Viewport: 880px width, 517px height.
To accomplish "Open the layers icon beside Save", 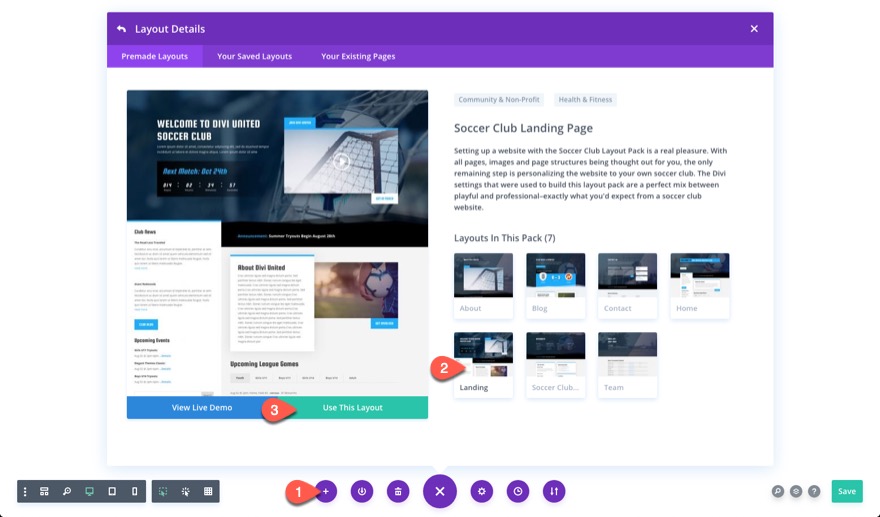I will pyautogui.click(x=796, y=491).
